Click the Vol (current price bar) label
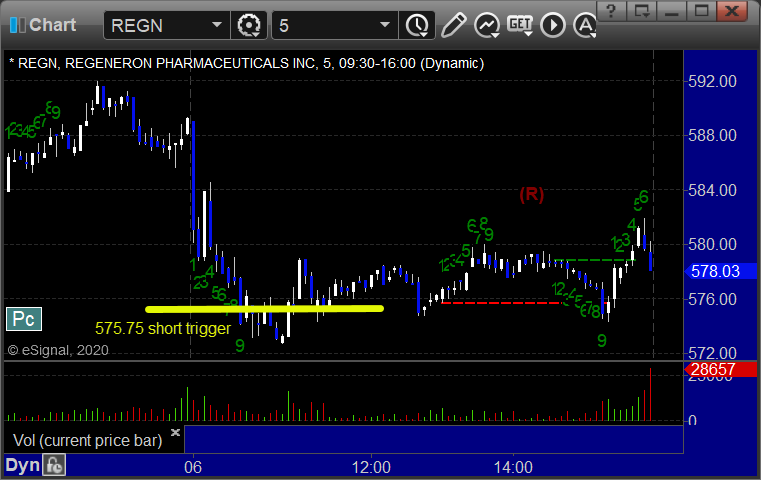The image size is (761, 480). 87,440
